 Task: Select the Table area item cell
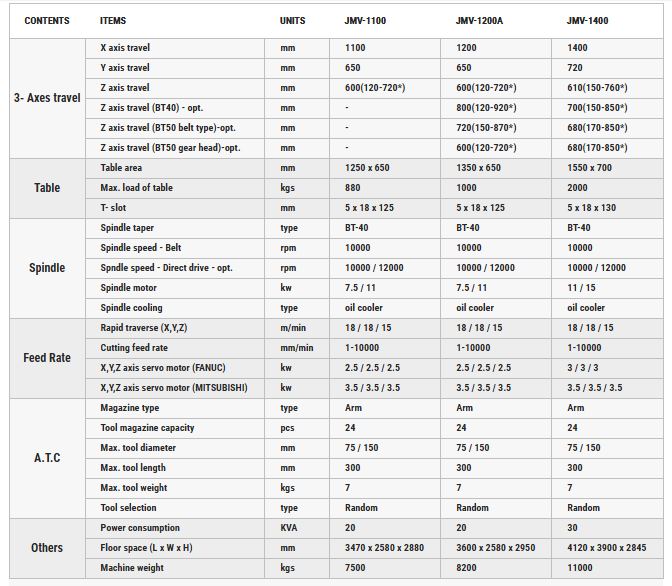(175, 168)
